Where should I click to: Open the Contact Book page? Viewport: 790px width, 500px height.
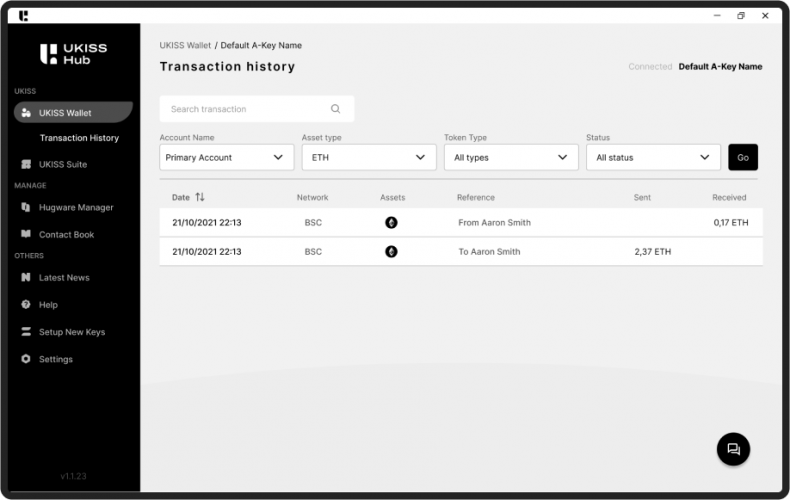tap(67, 234)
